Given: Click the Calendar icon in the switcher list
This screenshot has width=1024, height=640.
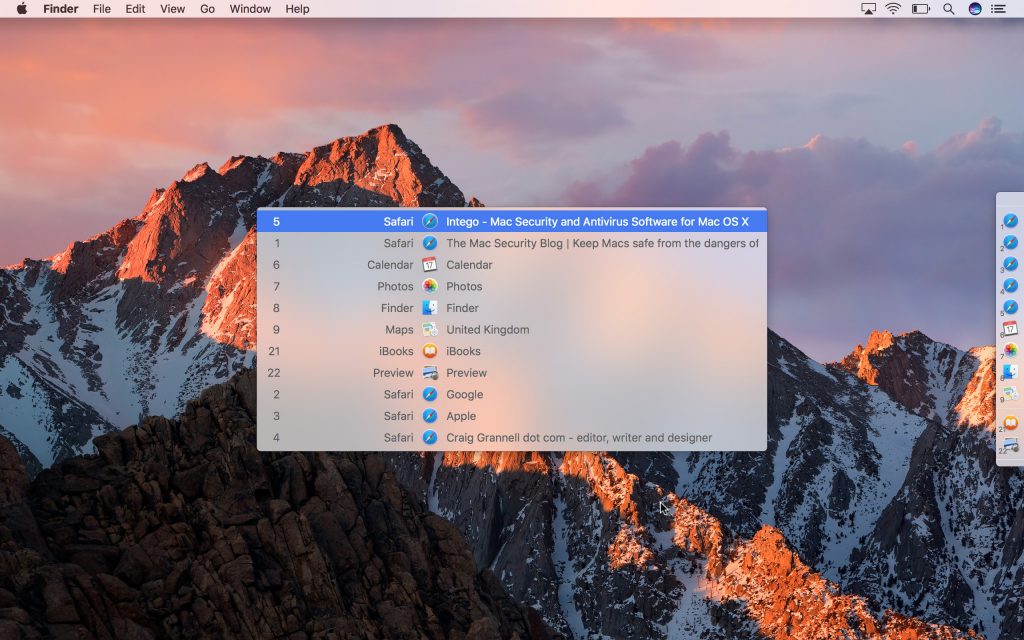Looking at the screenshot, I should (430, 265).
